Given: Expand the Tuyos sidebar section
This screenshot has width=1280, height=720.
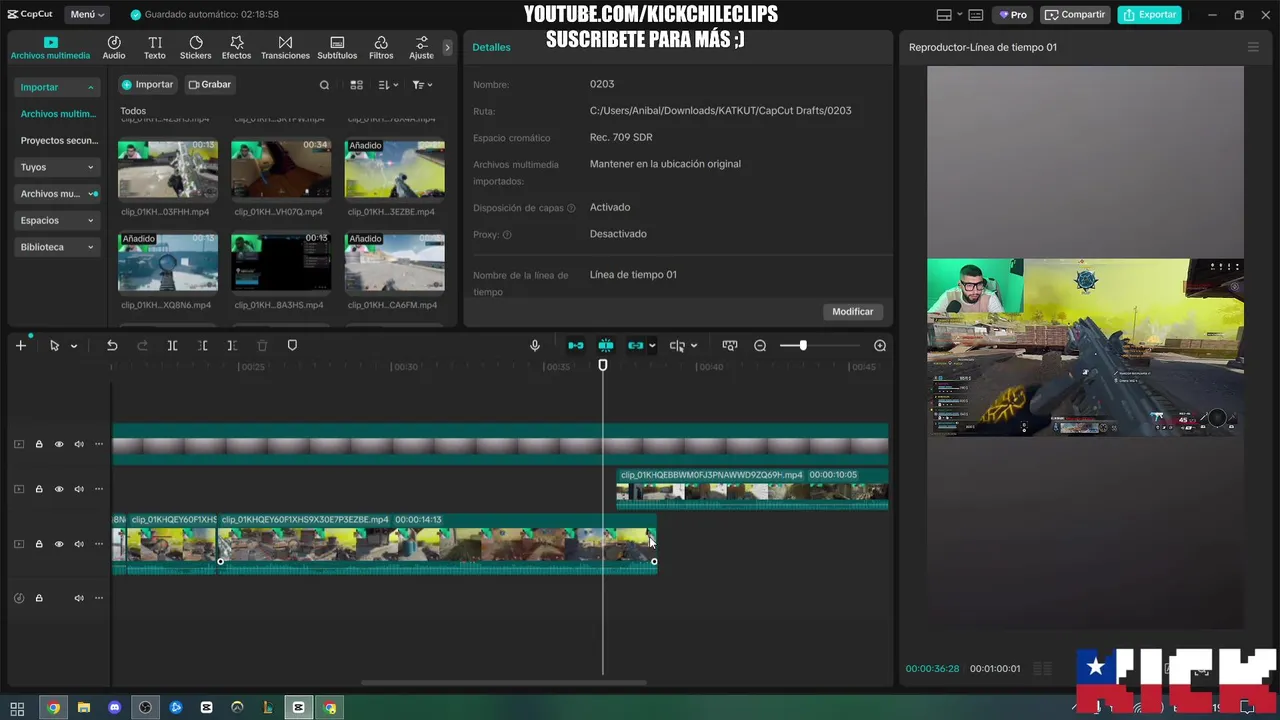Looking at the screenshot, I should [x=57, y=167].
